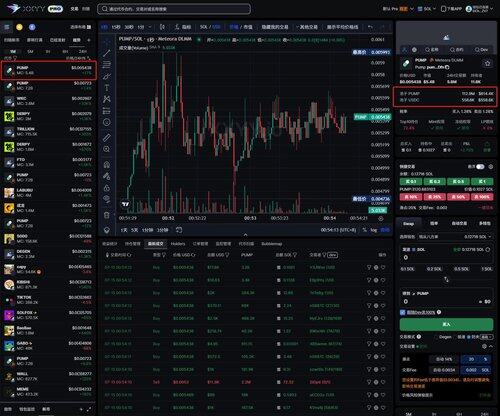Select the 5M timeframe tab in watchlist
This screenshot has height=416, width=500.
pyautogui.click(x=30, y=52)
